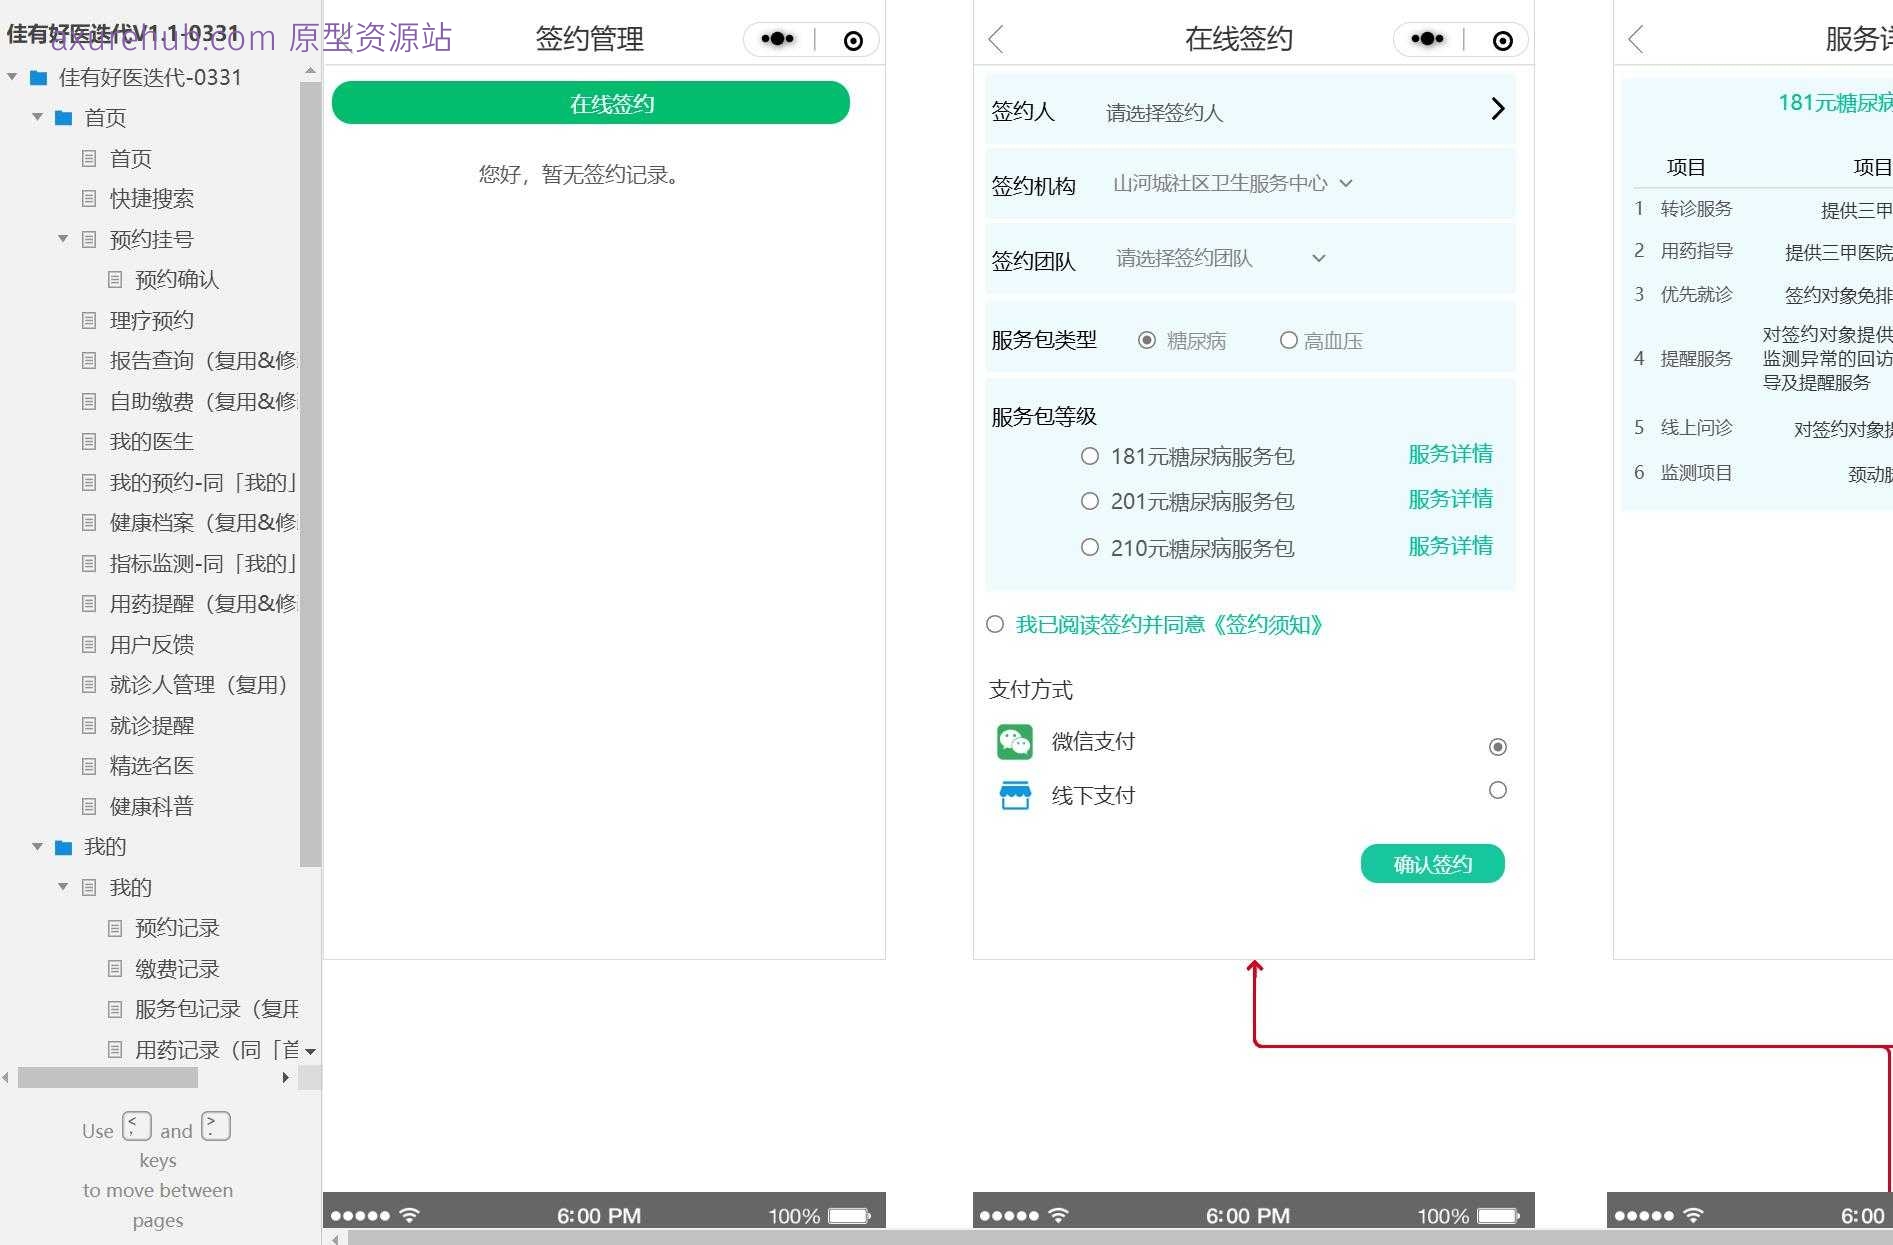Click the WeChat Pay icon
The width and height of the screenshot is (1893, 1245).
coord(1014,742)
